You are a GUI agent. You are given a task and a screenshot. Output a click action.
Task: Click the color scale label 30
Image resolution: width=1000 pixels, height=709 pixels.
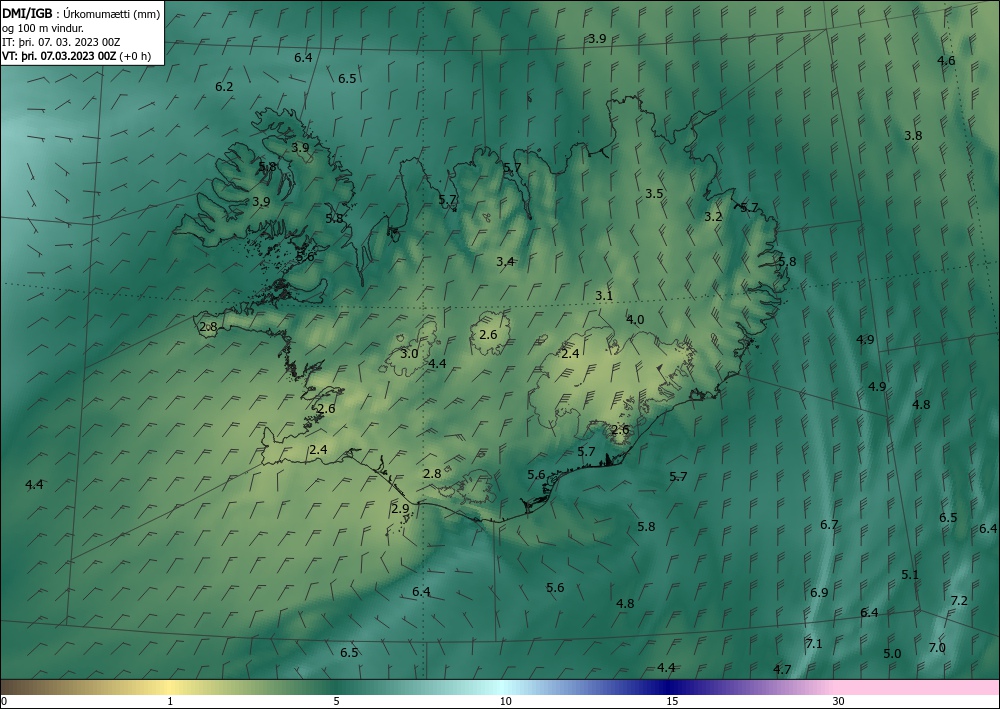tap(839, 702)
